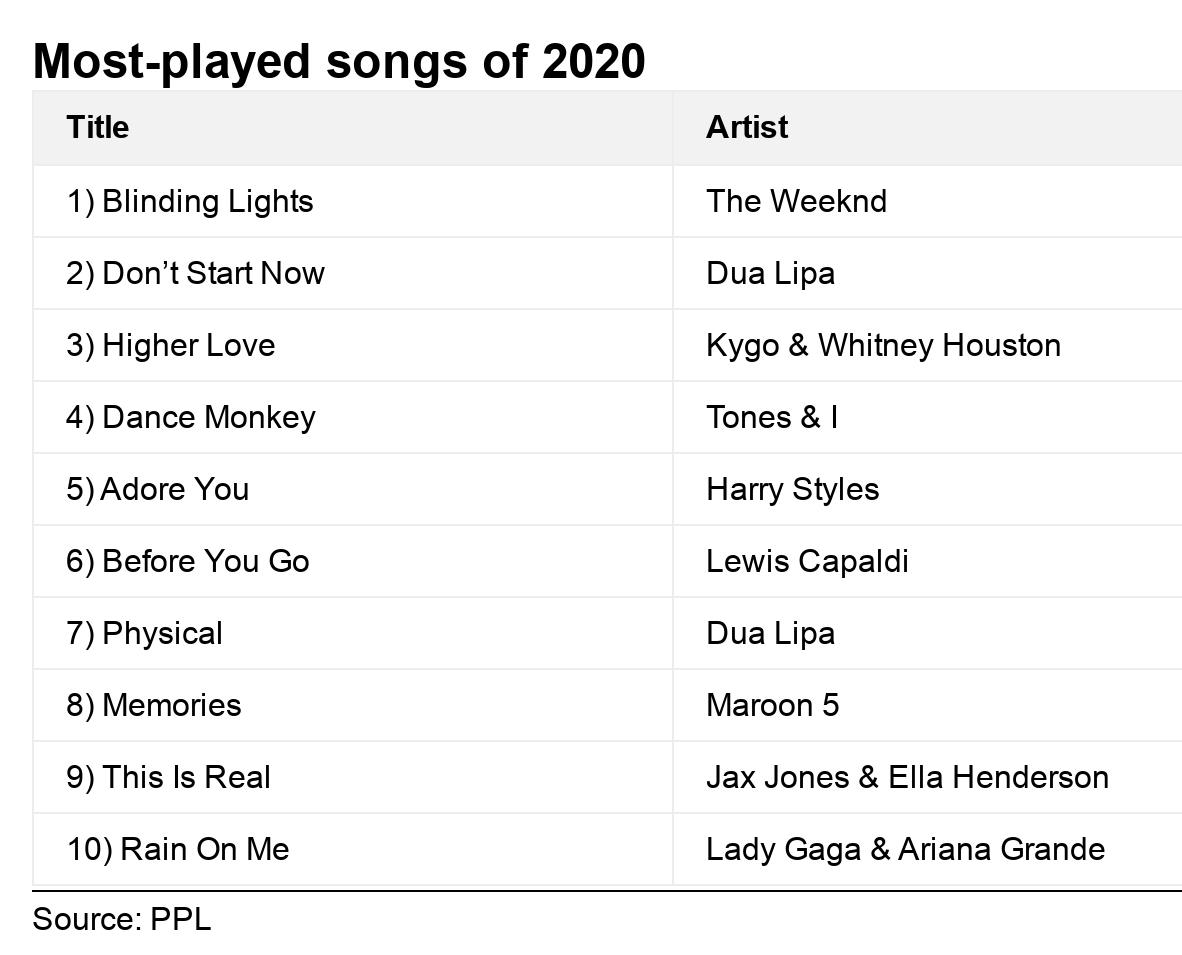Click the "1) Blinding Lights" cell
Image resolution: width=1182 pixels, height=955 pixels.
tap(190, 201)
